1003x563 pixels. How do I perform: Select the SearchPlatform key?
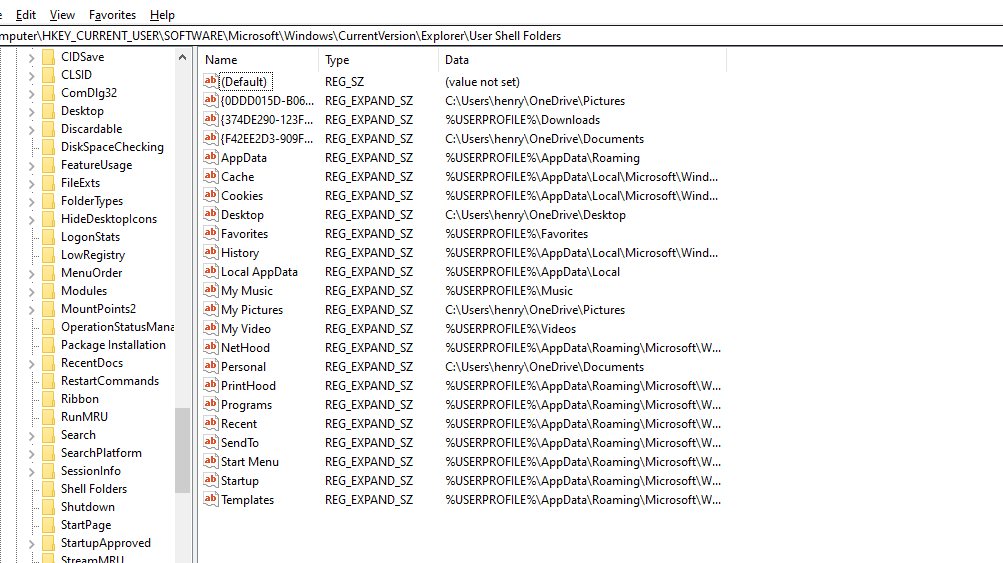point(101,452)
